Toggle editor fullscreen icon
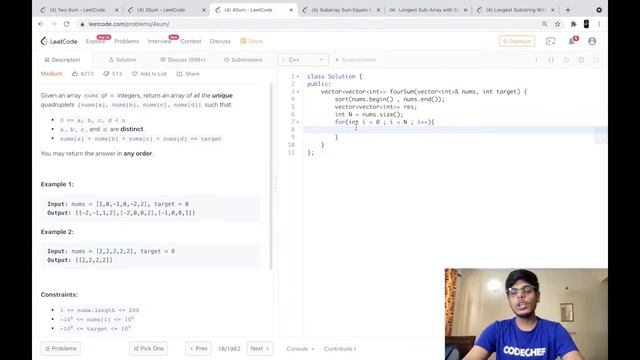 click(596, 60)
